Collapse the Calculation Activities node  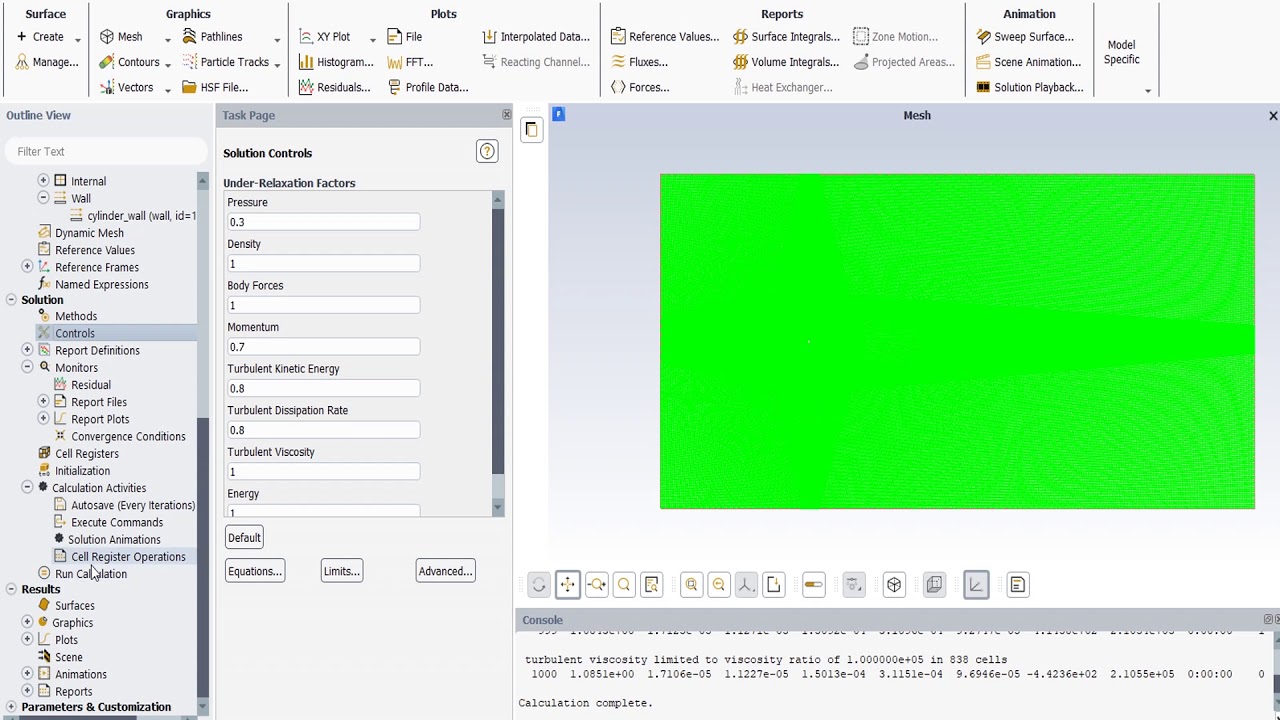(27, 487)
